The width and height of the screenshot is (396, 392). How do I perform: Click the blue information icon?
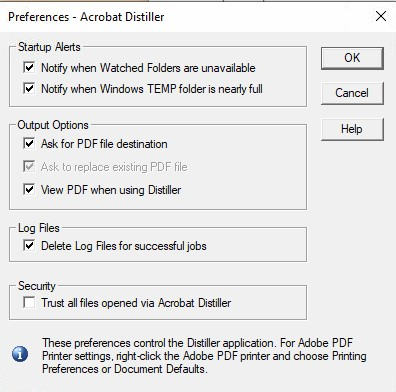[x=20, y=354]
